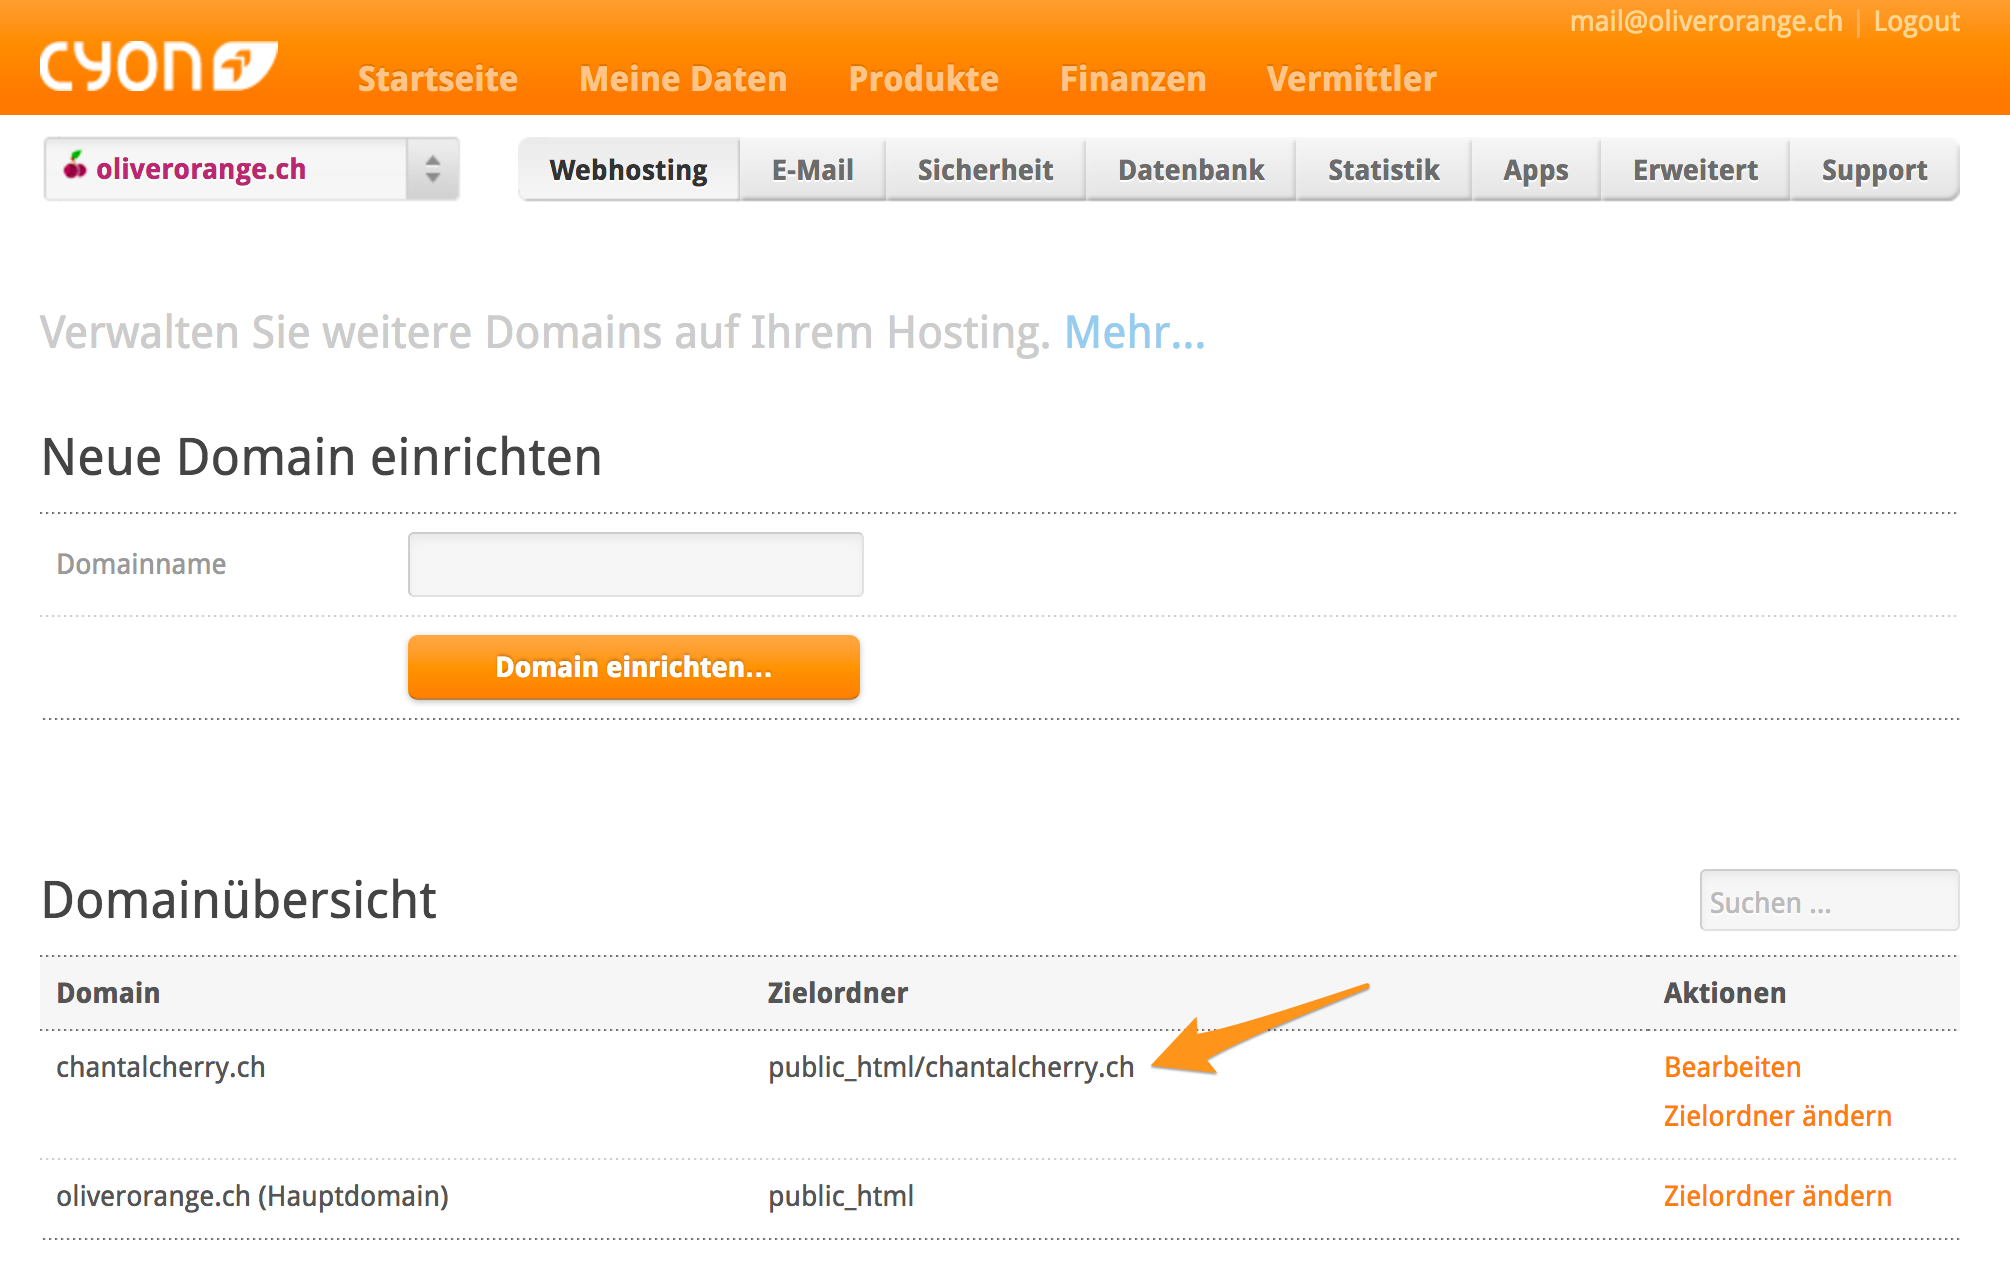2010x1287 pixels.
Task: Go to Meine Daten
Action: [x=683, y=79]
